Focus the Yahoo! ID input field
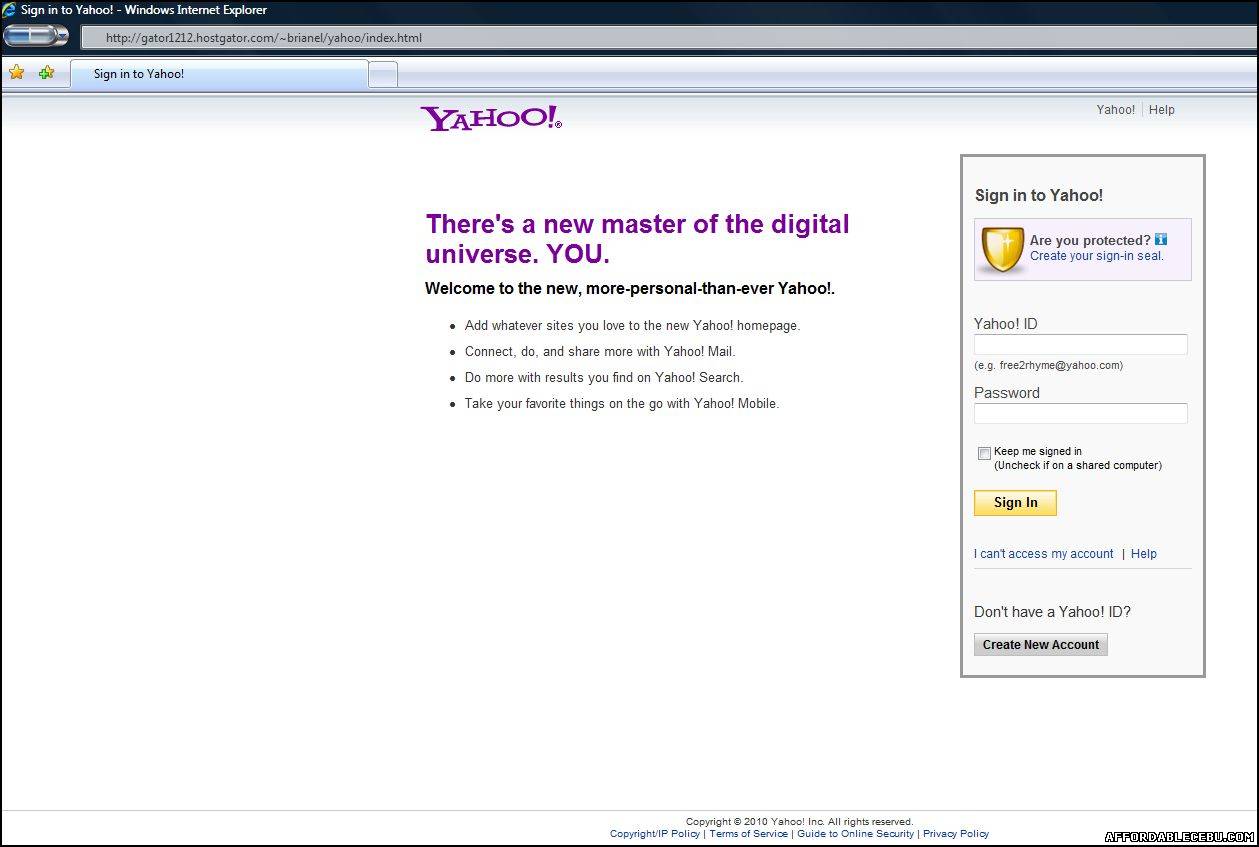Image resolution: width=1259 pixels, height=847 pixels. pos(1081,345)
